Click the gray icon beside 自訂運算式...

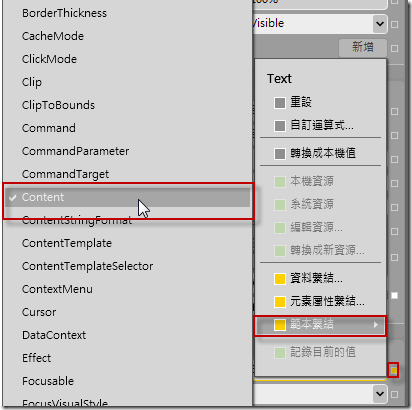click(x=280, y=126)
